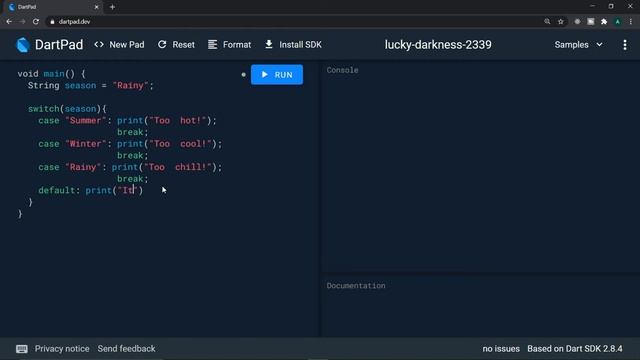
Task: Open the three-dot overflow menu in DartPad
Action: tap(625, 45)
